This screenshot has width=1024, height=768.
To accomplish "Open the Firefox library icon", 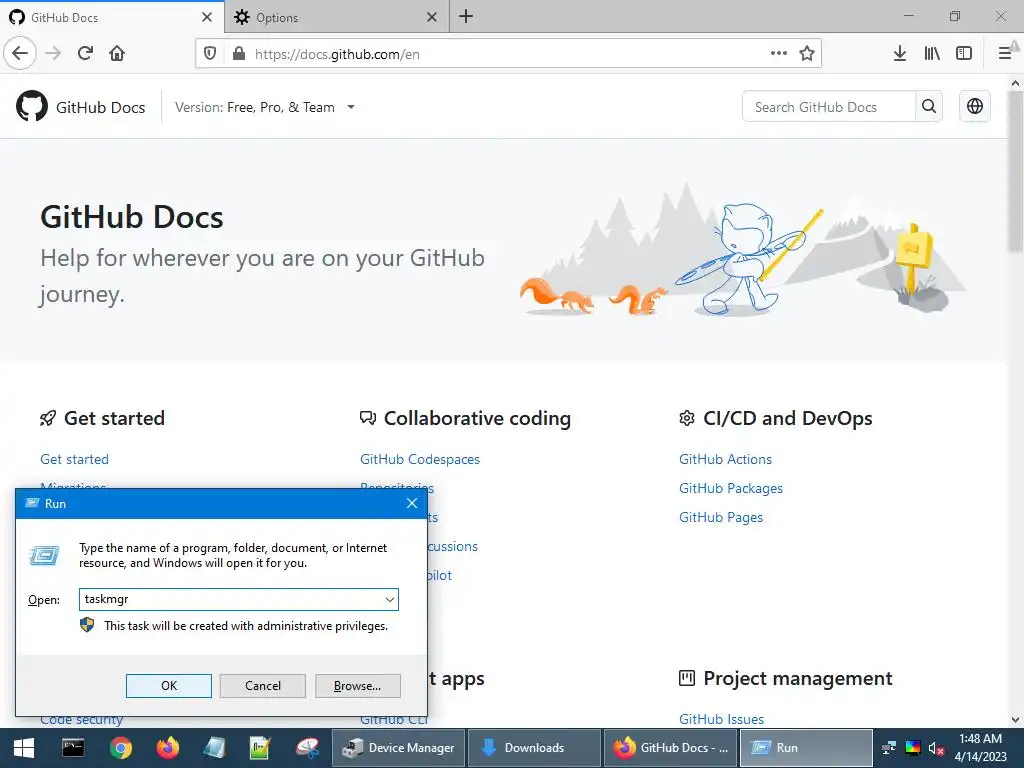I will 932,53.
